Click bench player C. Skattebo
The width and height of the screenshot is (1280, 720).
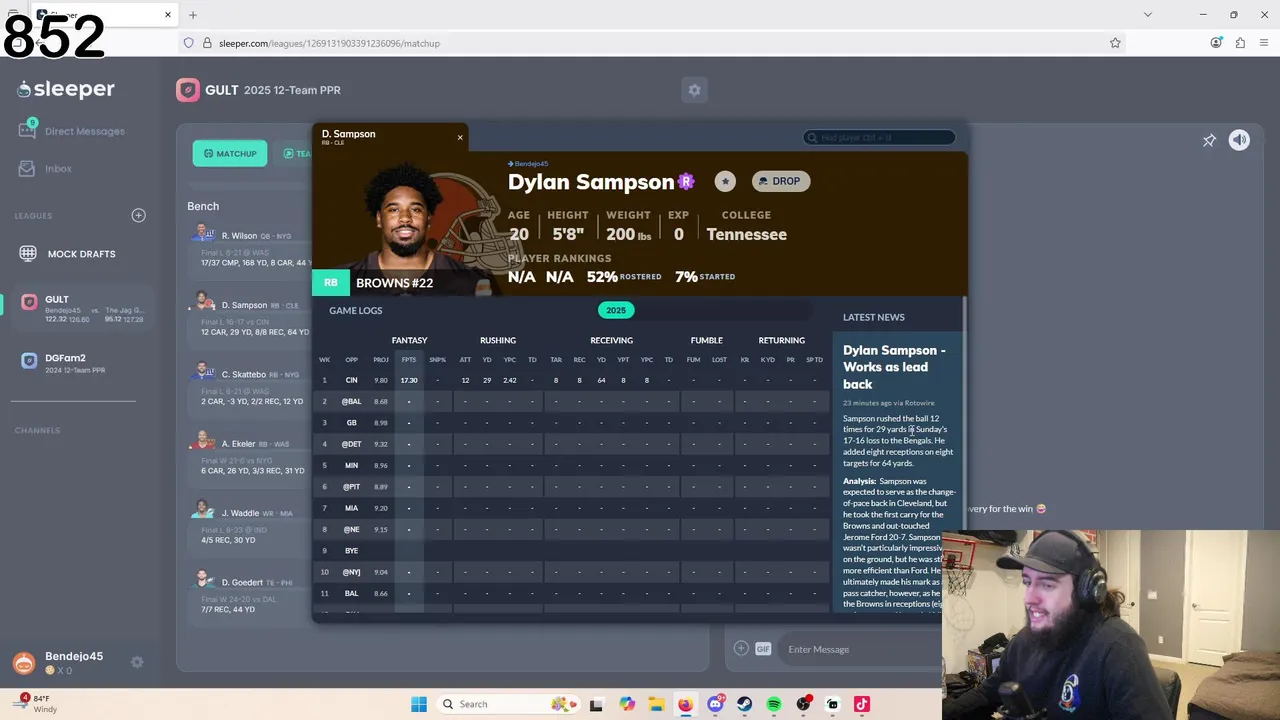[x=250, y=387]
